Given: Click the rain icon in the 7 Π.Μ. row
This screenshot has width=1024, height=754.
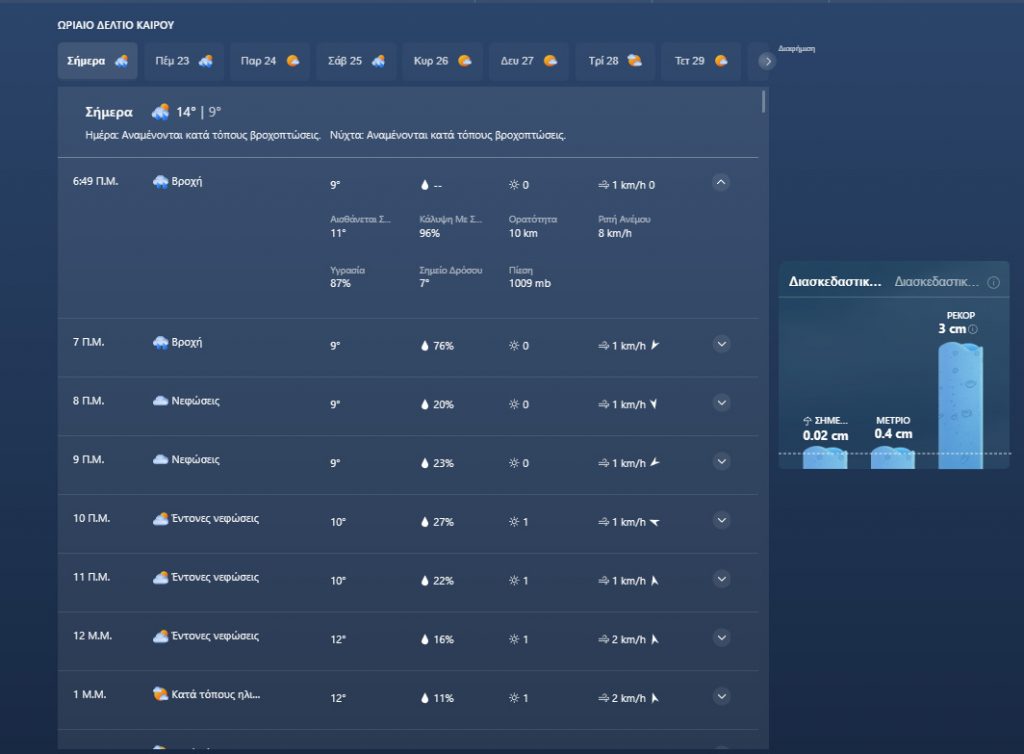Looking at the screenshot, I should point(160,343).
